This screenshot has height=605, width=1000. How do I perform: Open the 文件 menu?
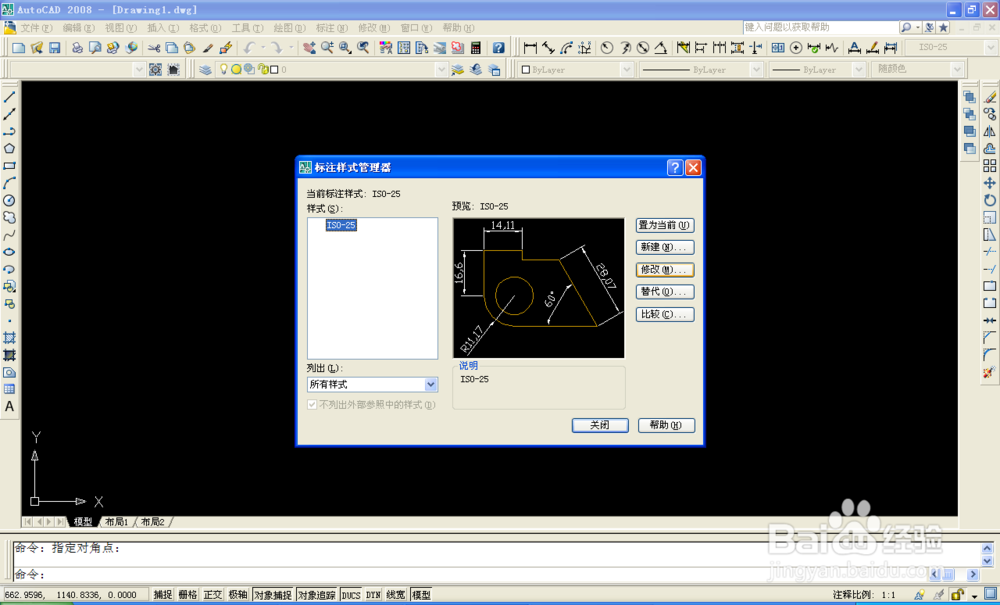tap(36, 28)
